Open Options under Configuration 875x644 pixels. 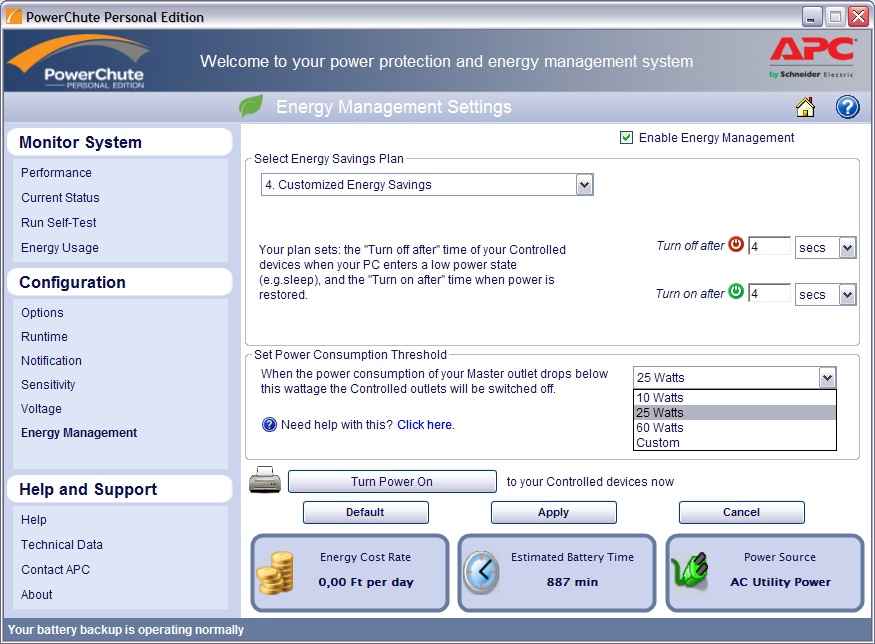coord(42,313)
